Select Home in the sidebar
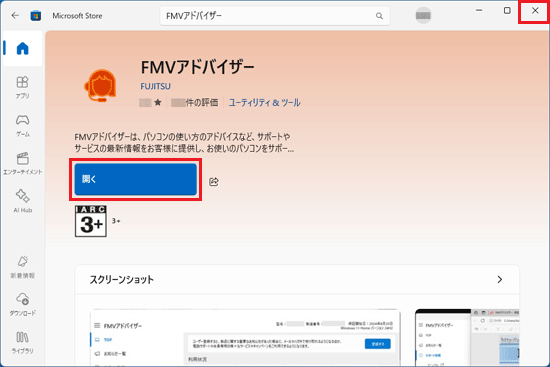 coord(22,48)
